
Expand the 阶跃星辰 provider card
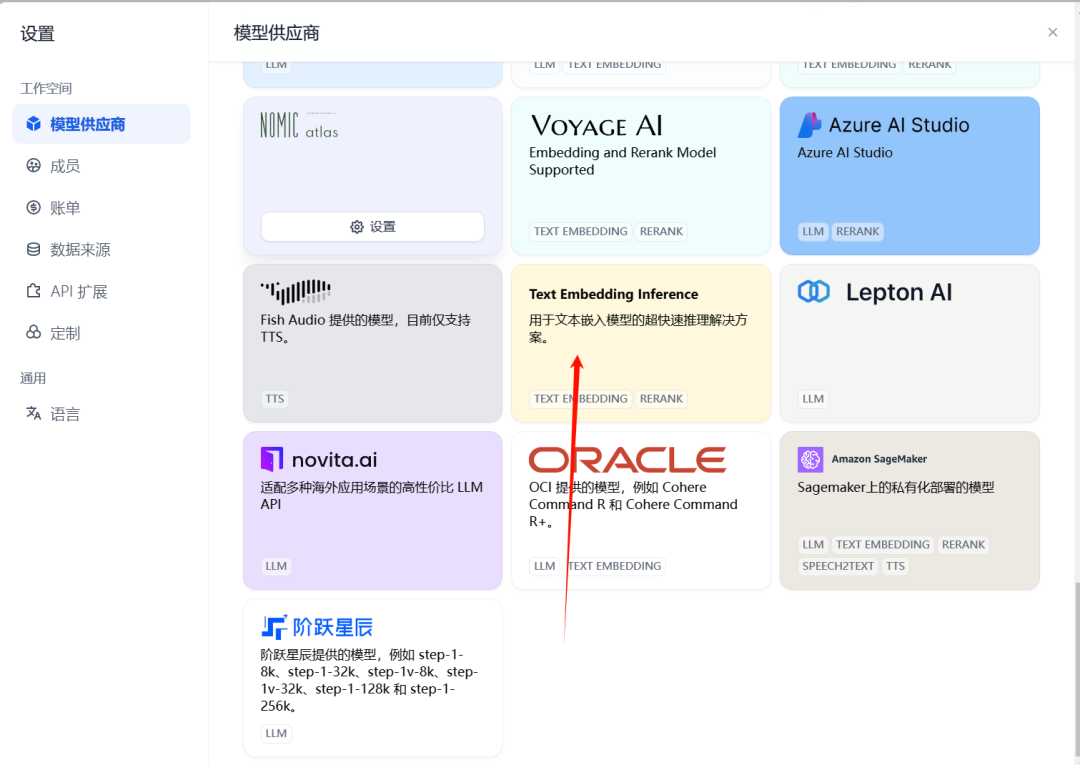pyautogui.click(x=371, y=678)
